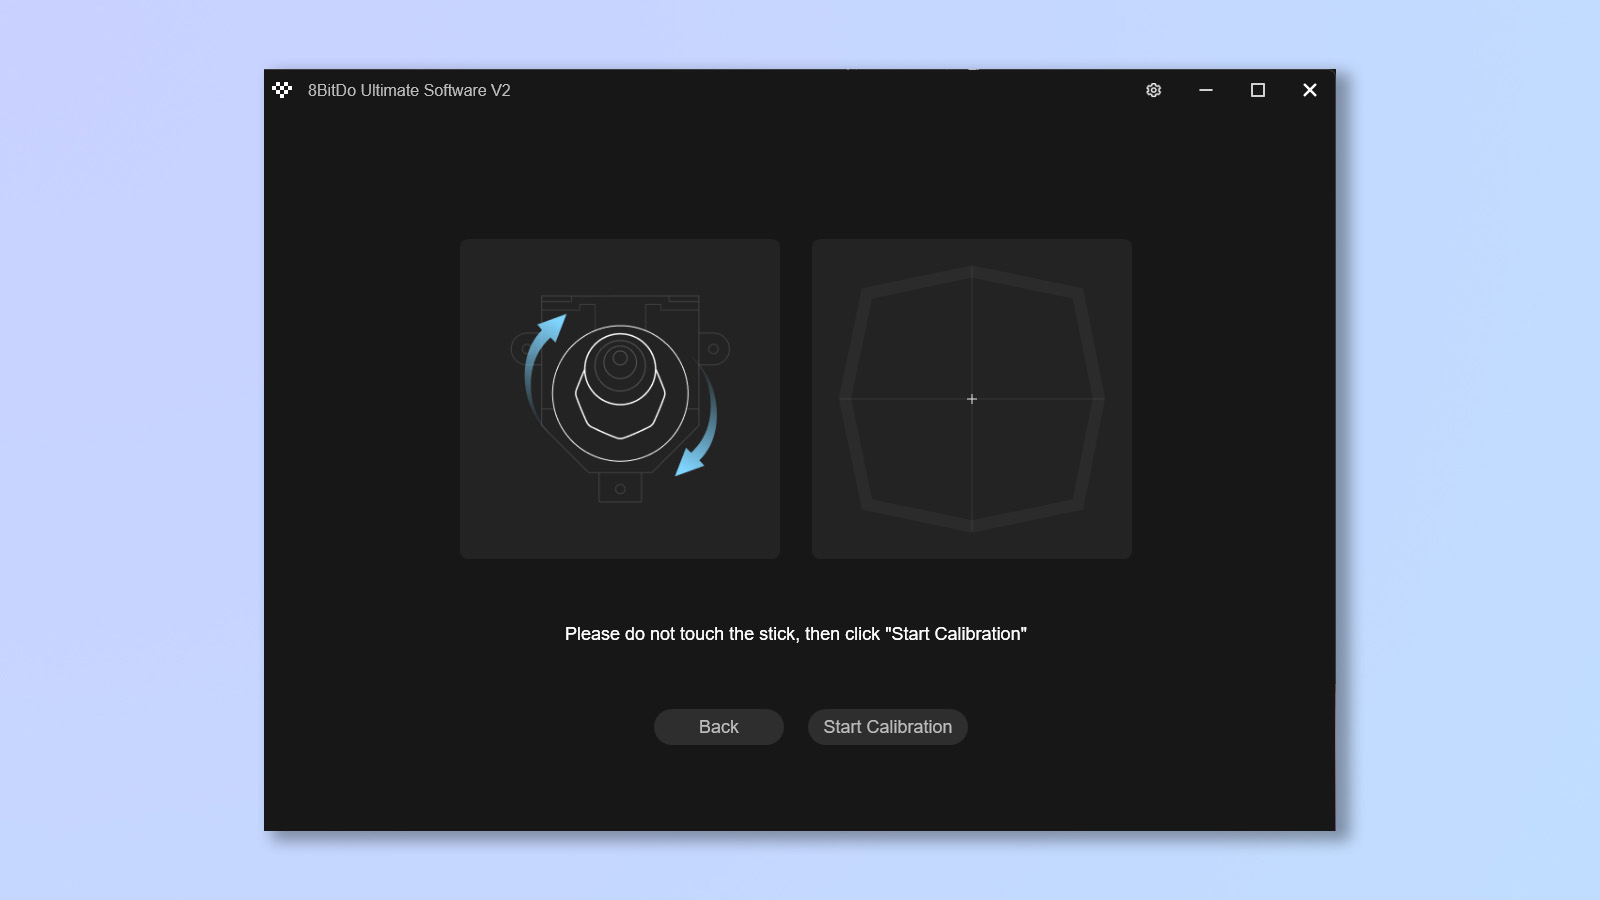Click the "8BitDo Ultimate Software V2" title text
The width and height of the screenshot is (1600, 900).
409,90
